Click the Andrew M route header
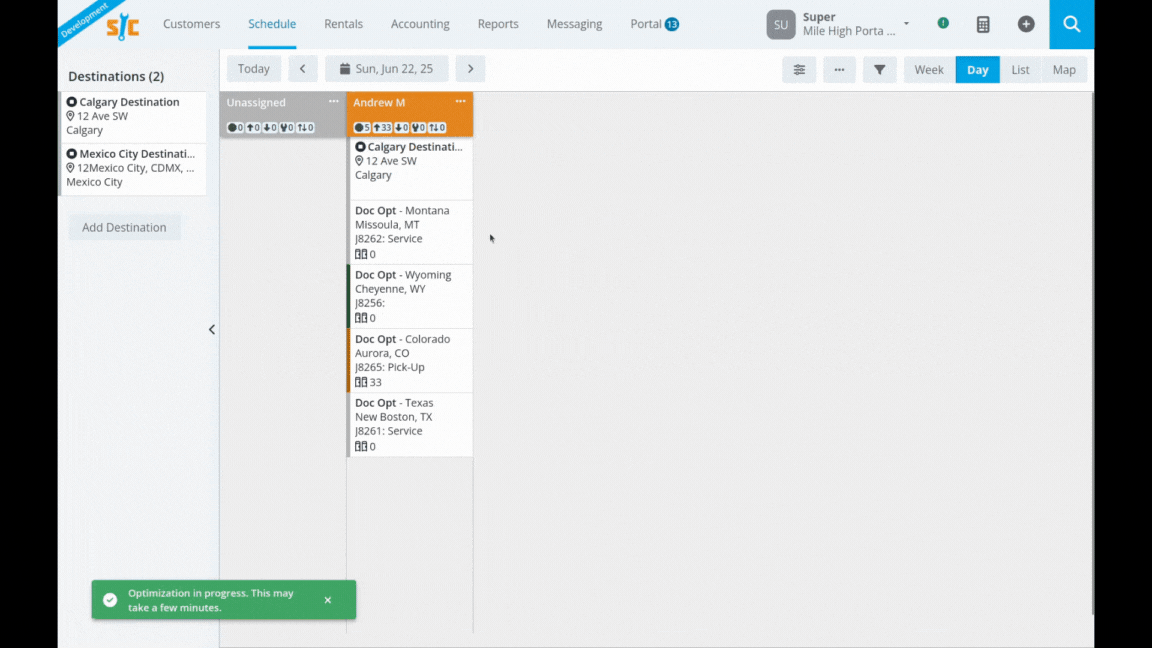 [410, 114]
